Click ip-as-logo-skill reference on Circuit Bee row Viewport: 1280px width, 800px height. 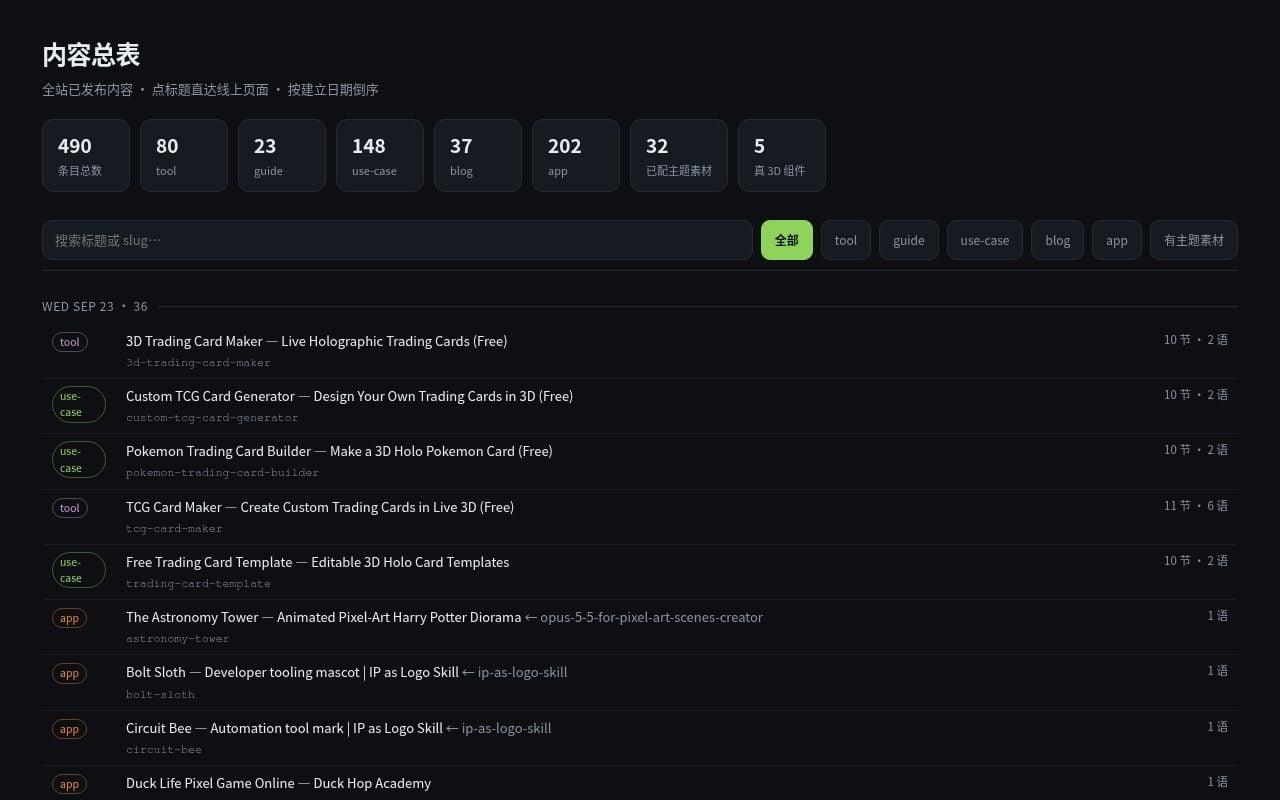coord(499,728)
